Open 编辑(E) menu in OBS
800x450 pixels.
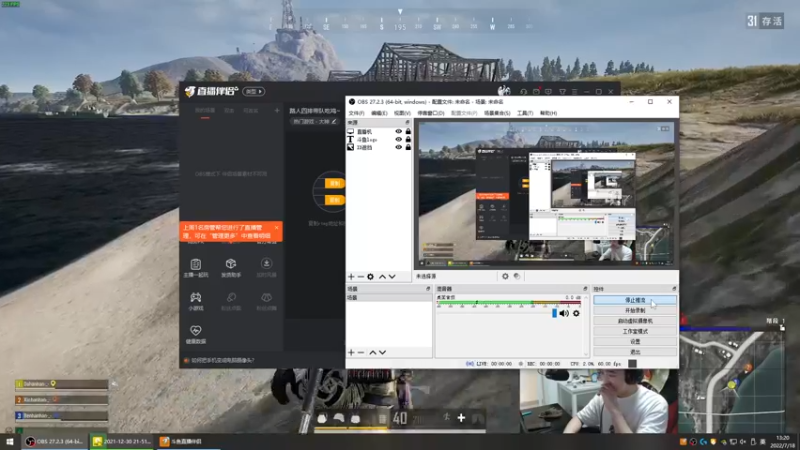[x=379, y=113]
